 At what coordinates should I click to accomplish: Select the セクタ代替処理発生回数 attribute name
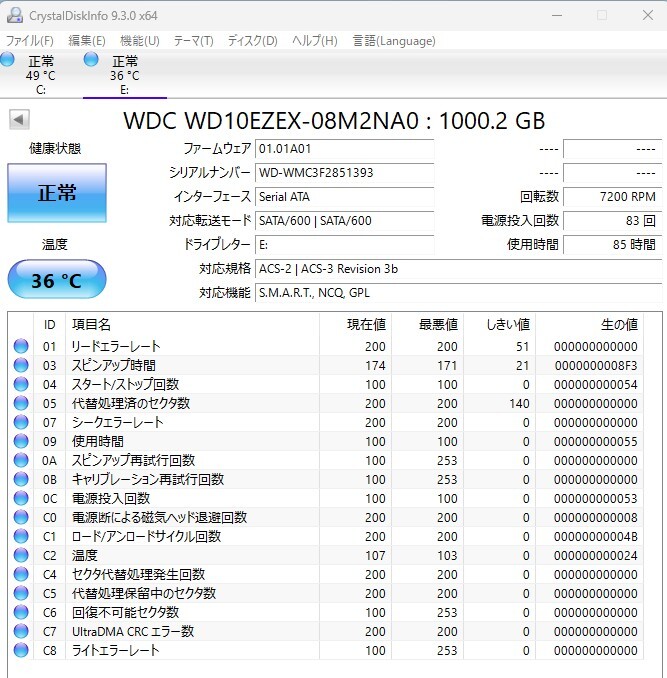[138, 575]
